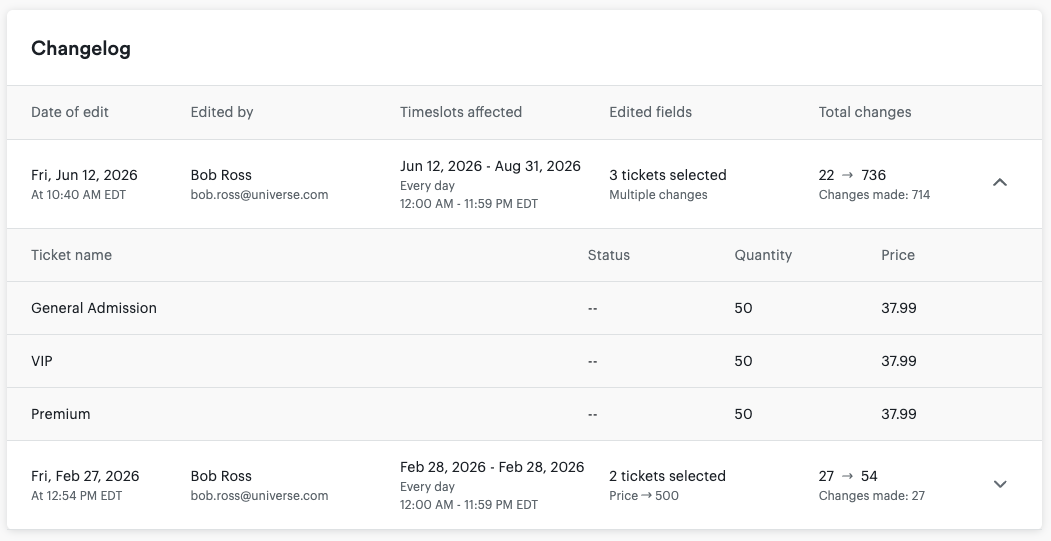Collapse the Jun 12, 2026 changelog entry chevron
The image size is (1051, 541).
999,182
